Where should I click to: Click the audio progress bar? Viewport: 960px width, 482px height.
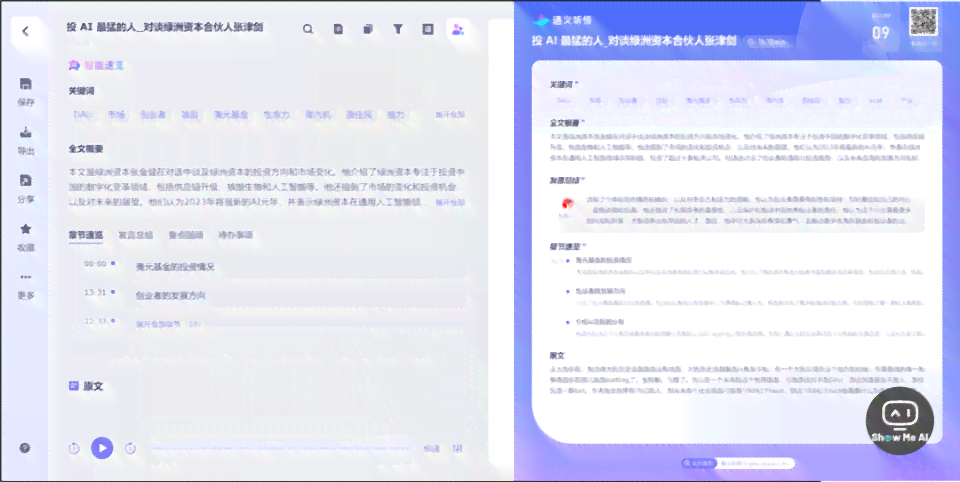coord(282,449)
